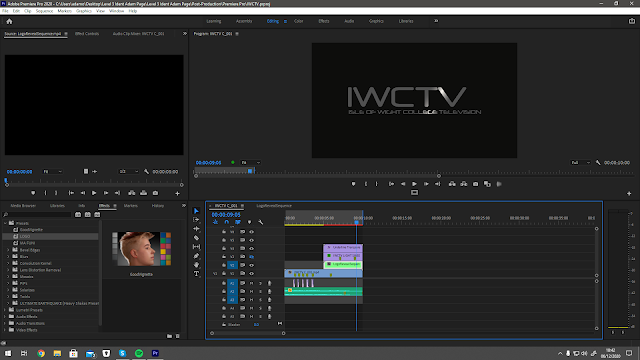Open the Sequence menu
640x360 pixels.
click(x=44, y=11)
